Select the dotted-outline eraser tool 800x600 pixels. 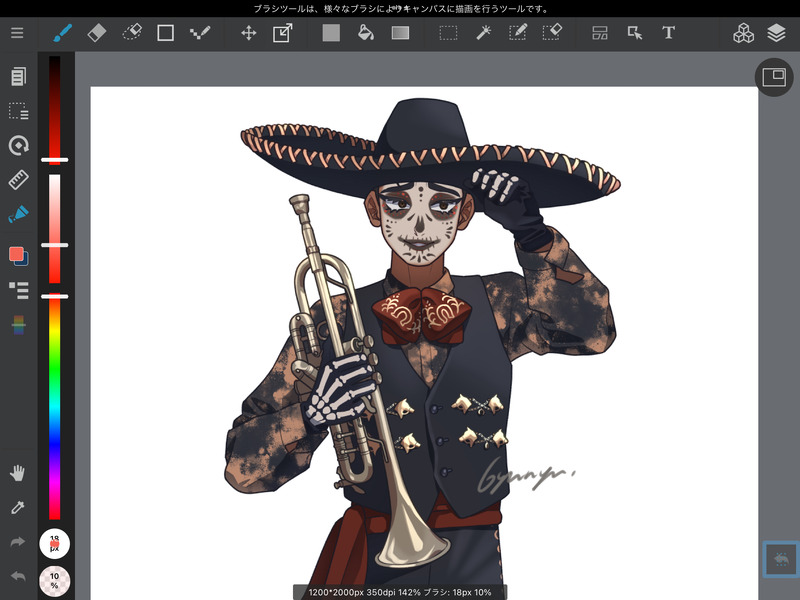(x=132, y=33)
